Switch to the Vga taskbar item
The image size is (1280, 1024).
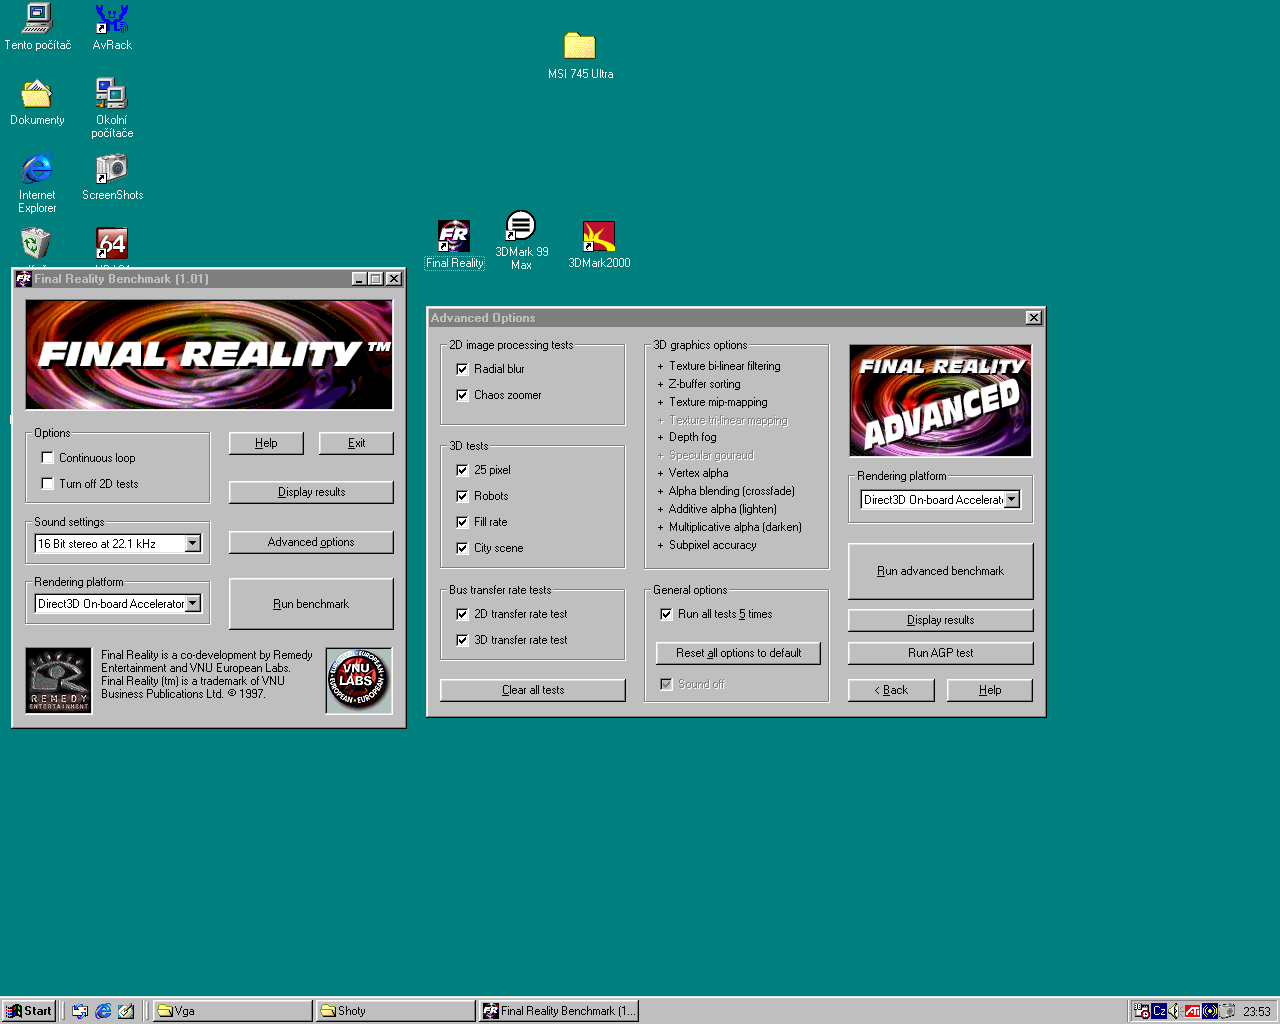pyautogui.click(x=232, y=1011)
